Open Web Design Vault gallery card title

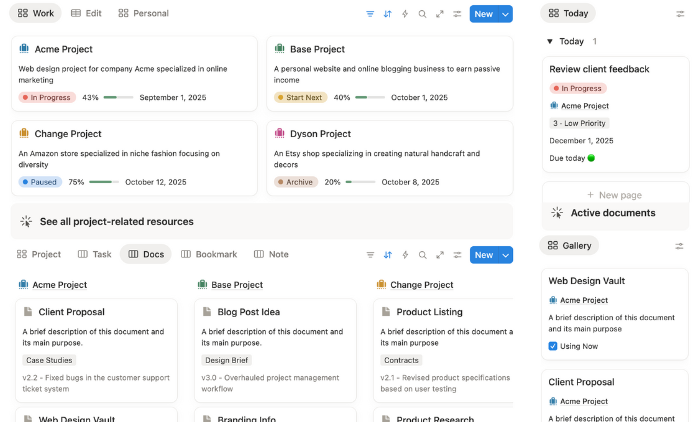pos(587,281)
